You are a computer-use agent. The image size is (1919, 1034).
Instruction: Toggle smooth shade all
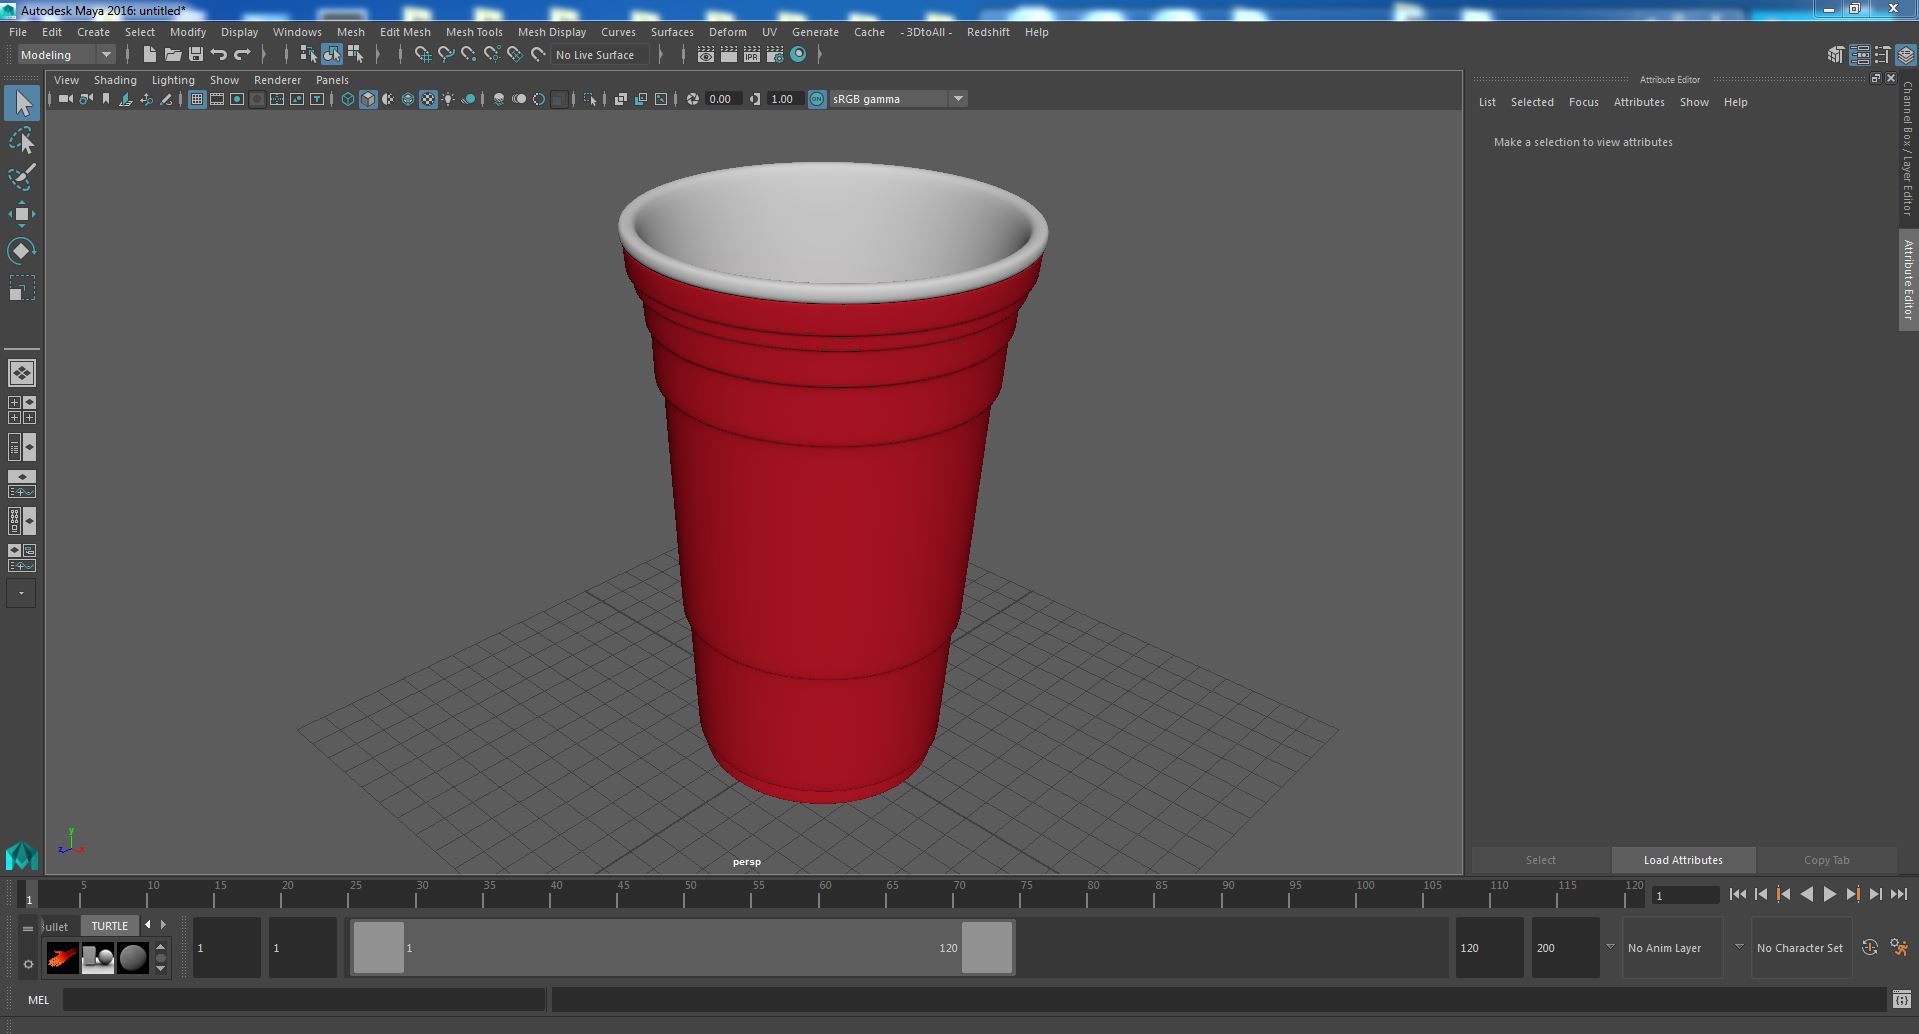pyautogui.click(x=368, y=99)
